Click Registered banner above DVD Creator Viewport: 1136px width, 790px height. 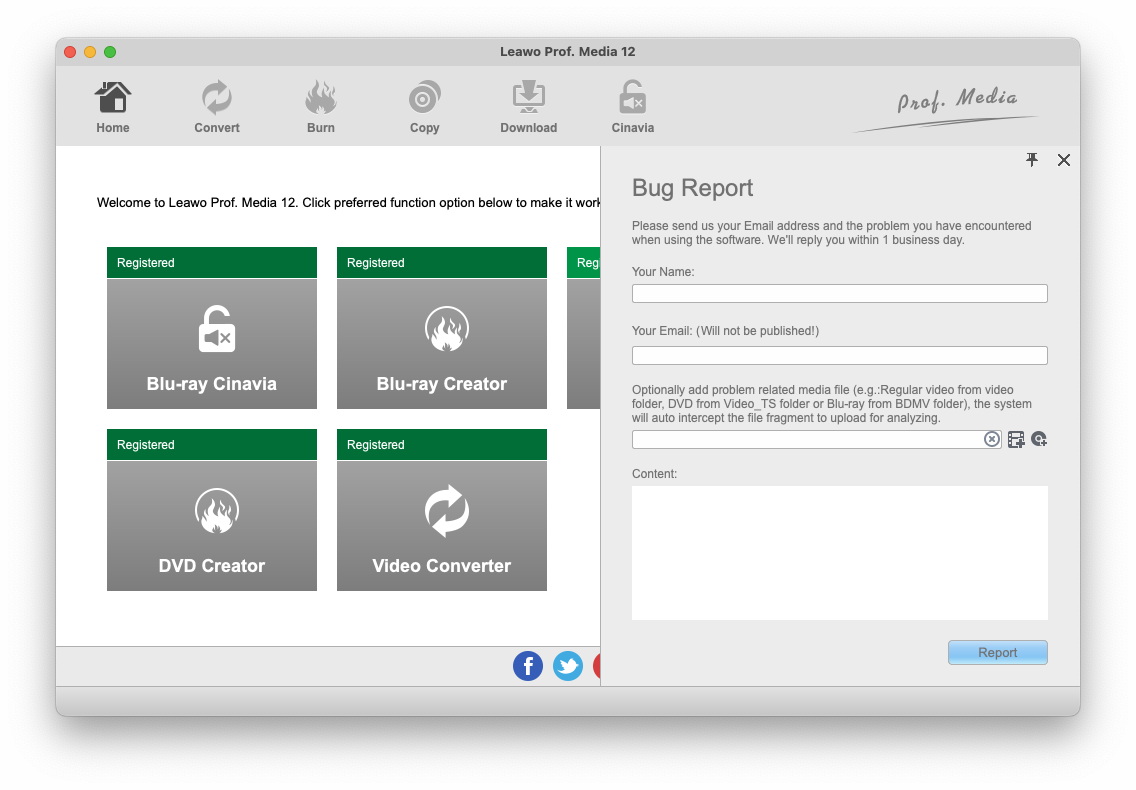coord(212,444)
